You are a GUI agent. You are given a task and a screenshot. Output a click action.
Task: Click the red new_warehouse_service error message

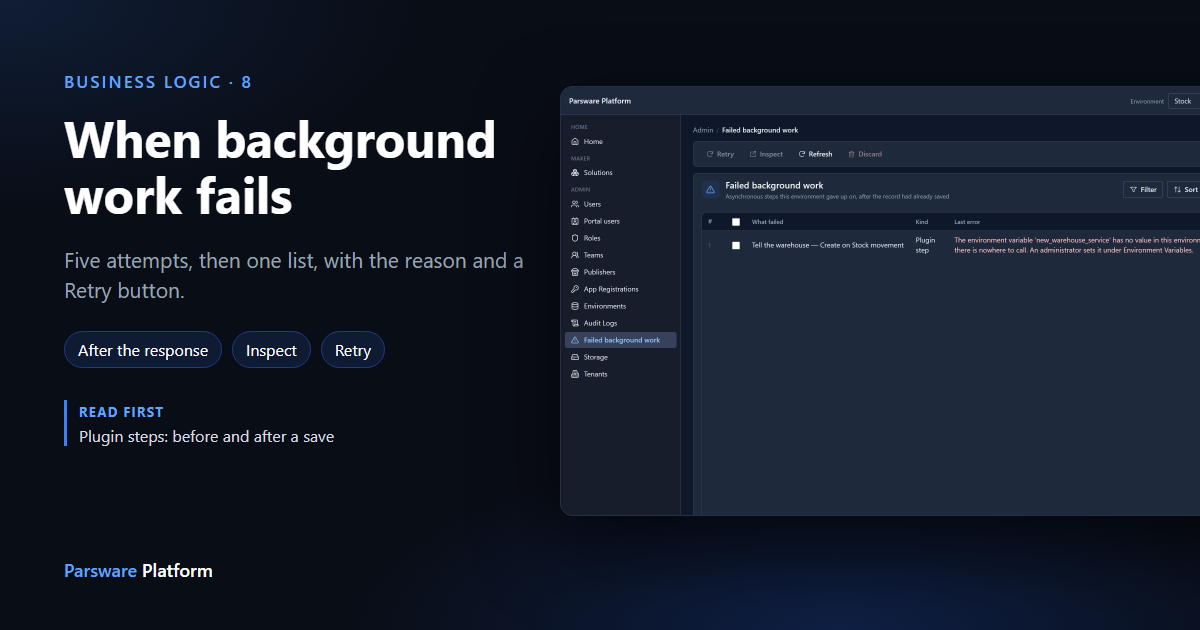click(x=1076, y=245)
